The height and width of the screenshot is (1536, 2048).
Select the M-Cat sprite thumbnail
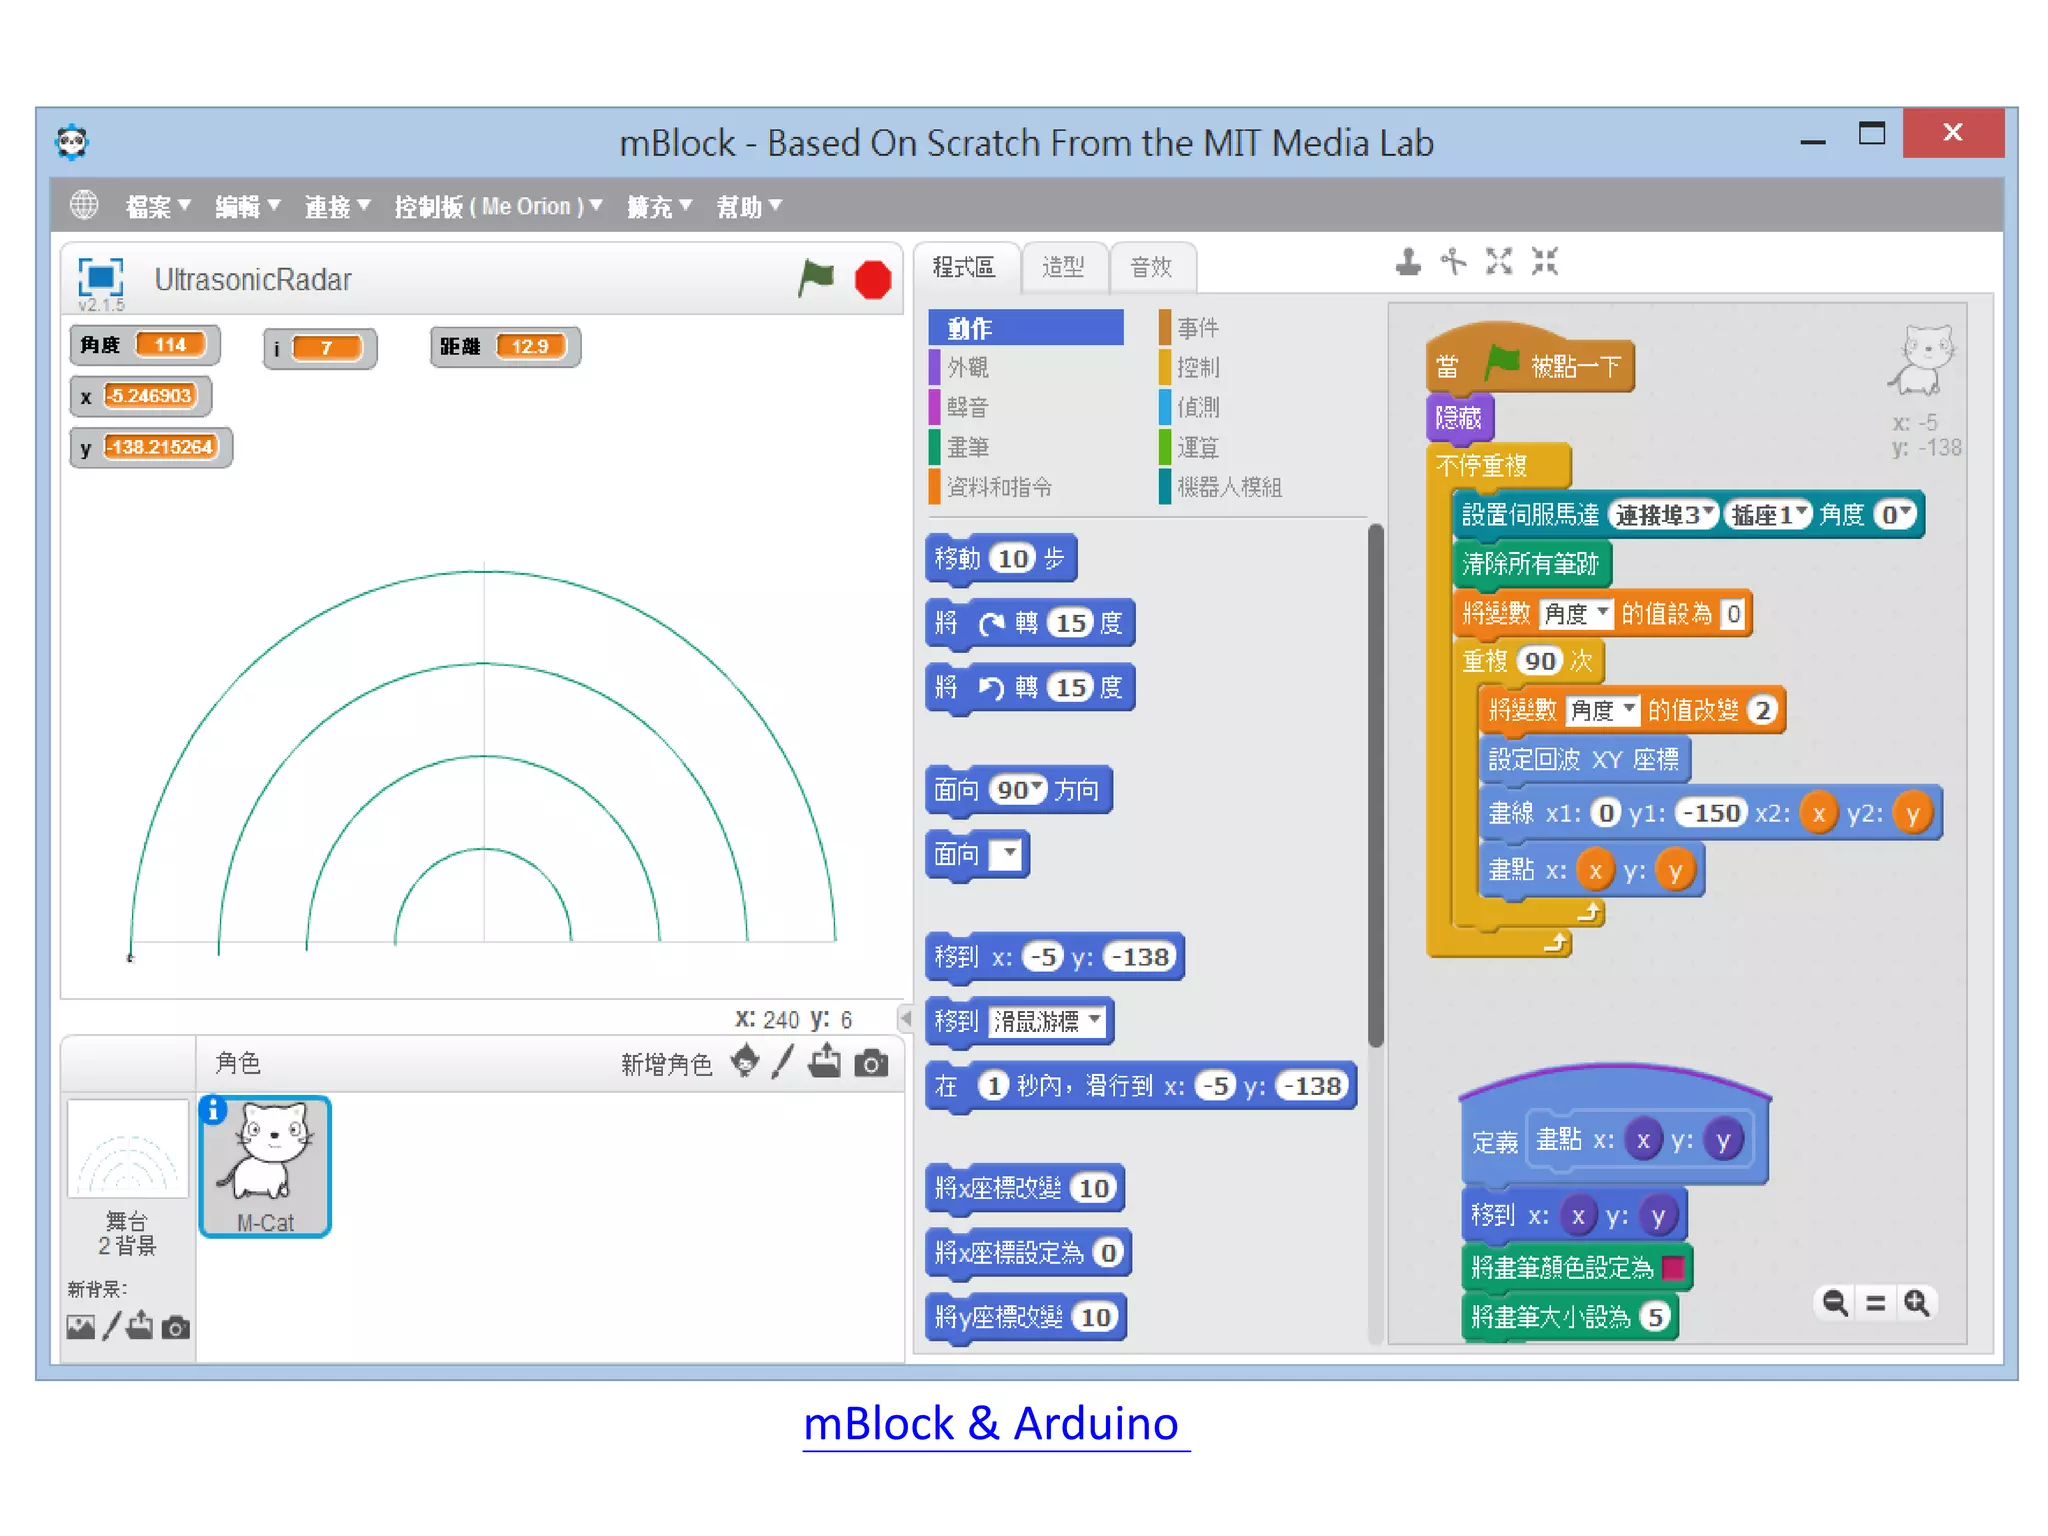265,1166
